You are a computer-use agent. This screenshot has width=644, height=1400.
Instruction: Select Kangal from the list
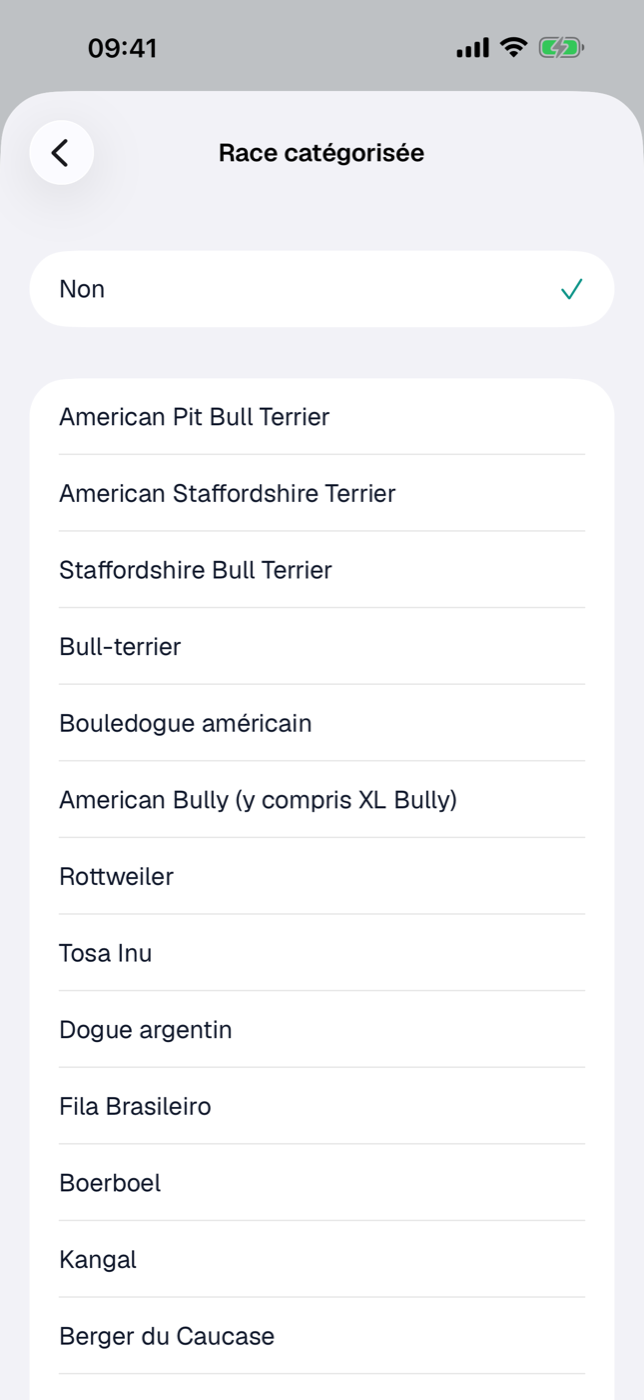click(x=322, y=1260)
